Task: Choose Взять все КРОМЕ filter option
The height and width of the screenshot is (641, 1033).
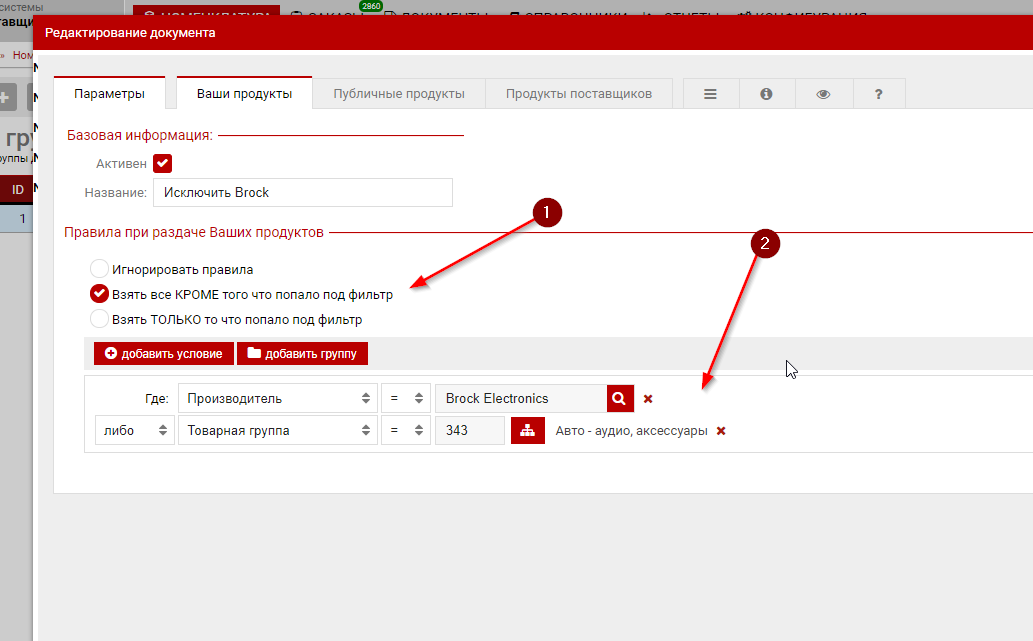Action: click(x=99, y=294)
